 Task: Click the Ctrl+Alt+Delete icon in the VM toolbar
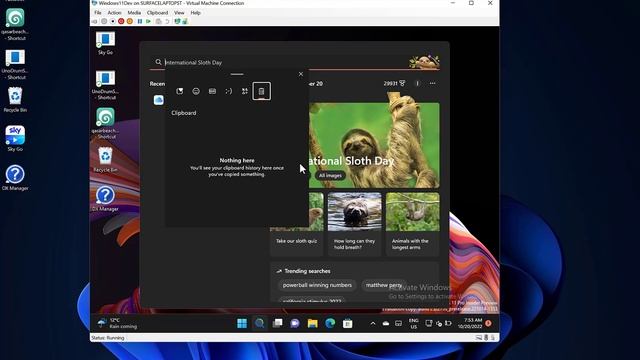[x=94, y=21]
